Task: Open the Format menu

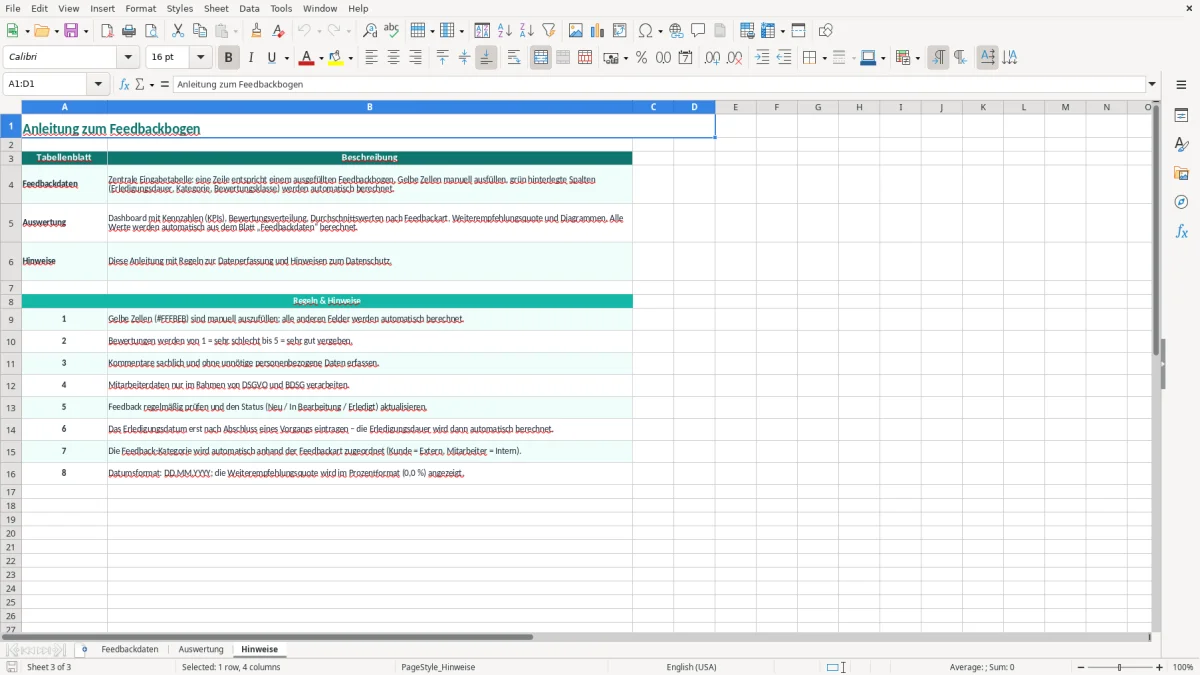Action: coord(141,8)
